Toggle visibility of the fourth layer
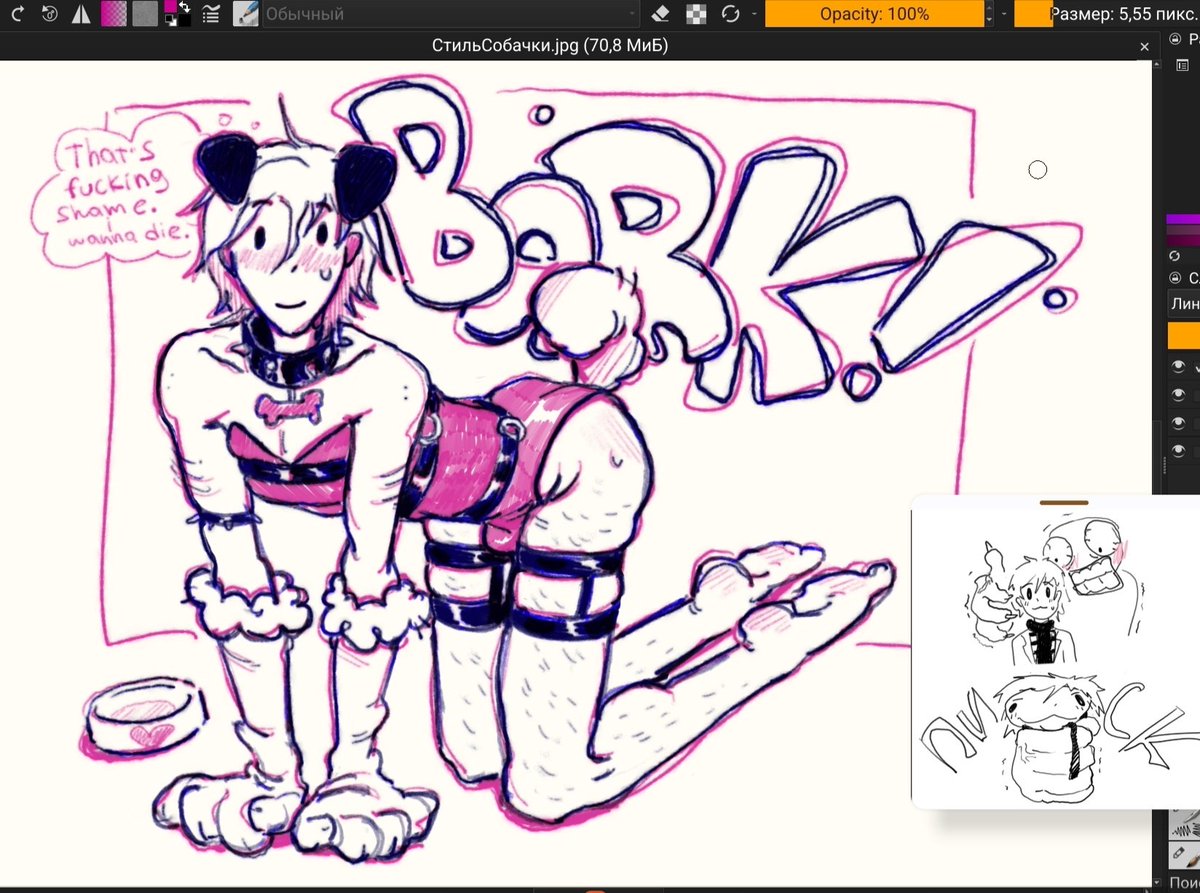Screen dimensions: 1200x893 click(1178, 451)
